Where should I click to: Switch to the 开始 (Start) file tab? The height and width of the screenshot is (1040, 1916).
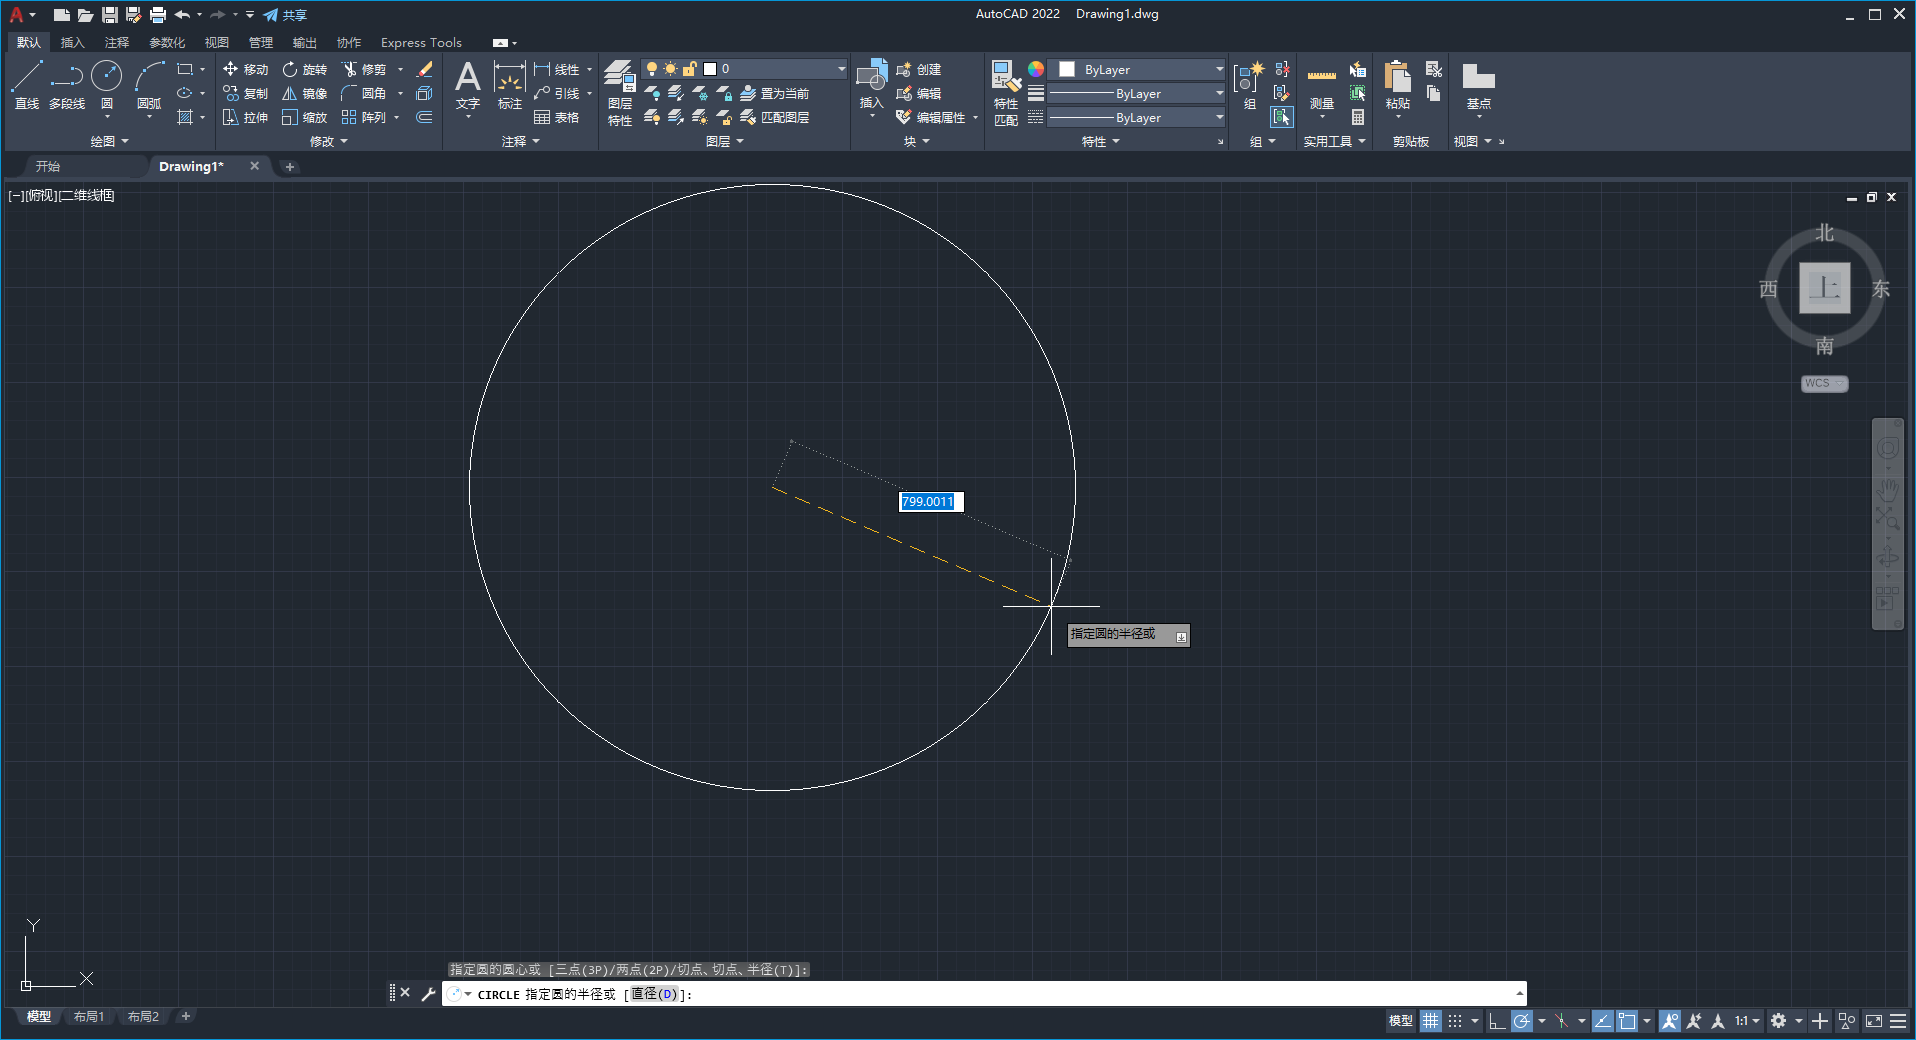[x=48, y=167]
